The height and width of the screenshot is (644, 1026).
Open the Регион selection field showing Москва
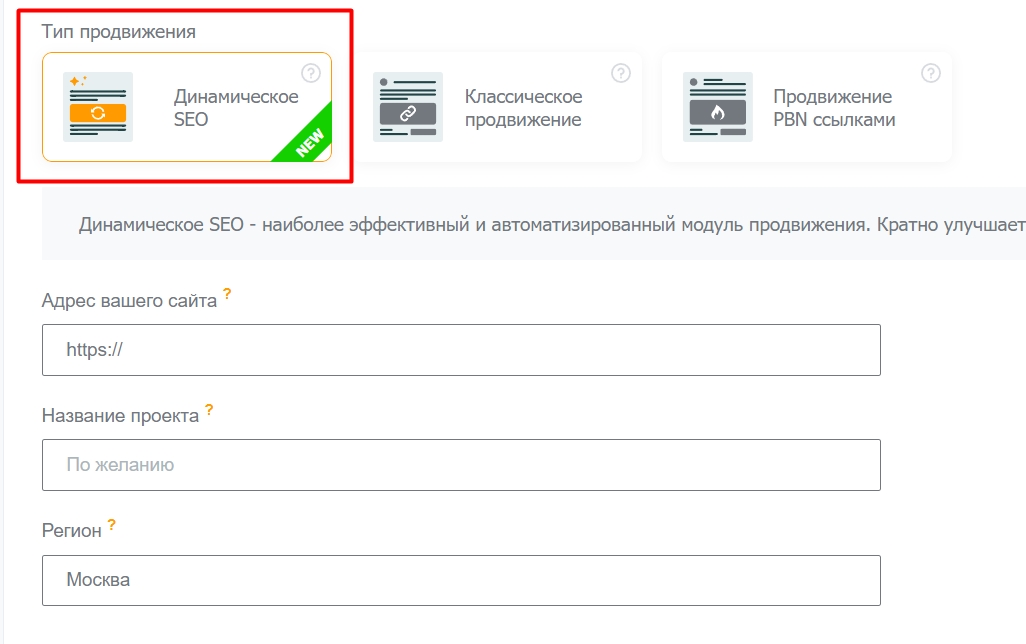tap(460, 579)
